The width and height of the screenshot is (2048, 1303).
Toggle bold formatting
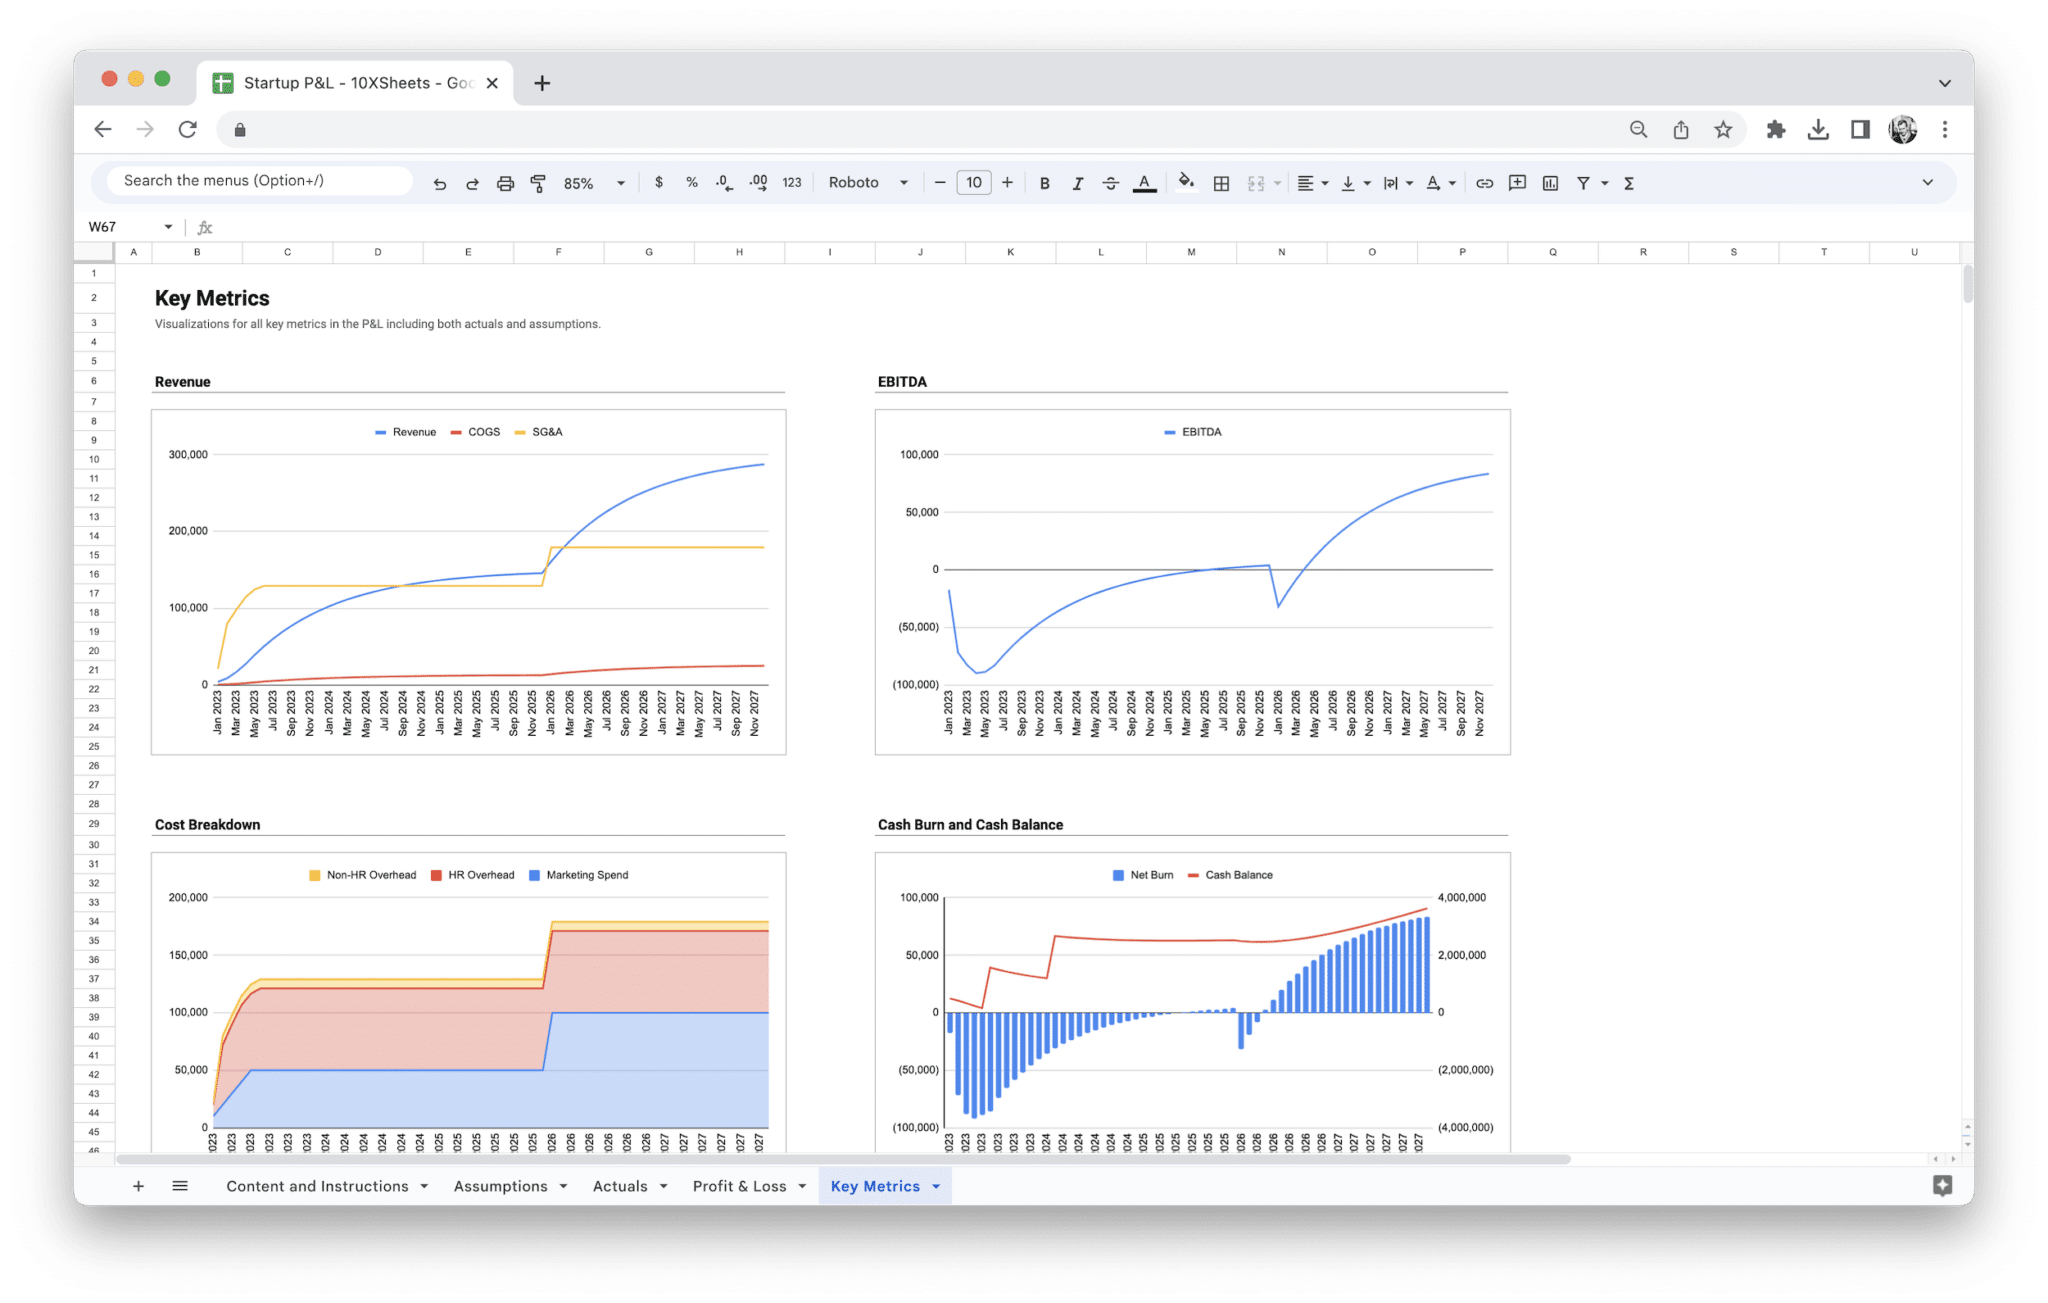point(1044,183)
